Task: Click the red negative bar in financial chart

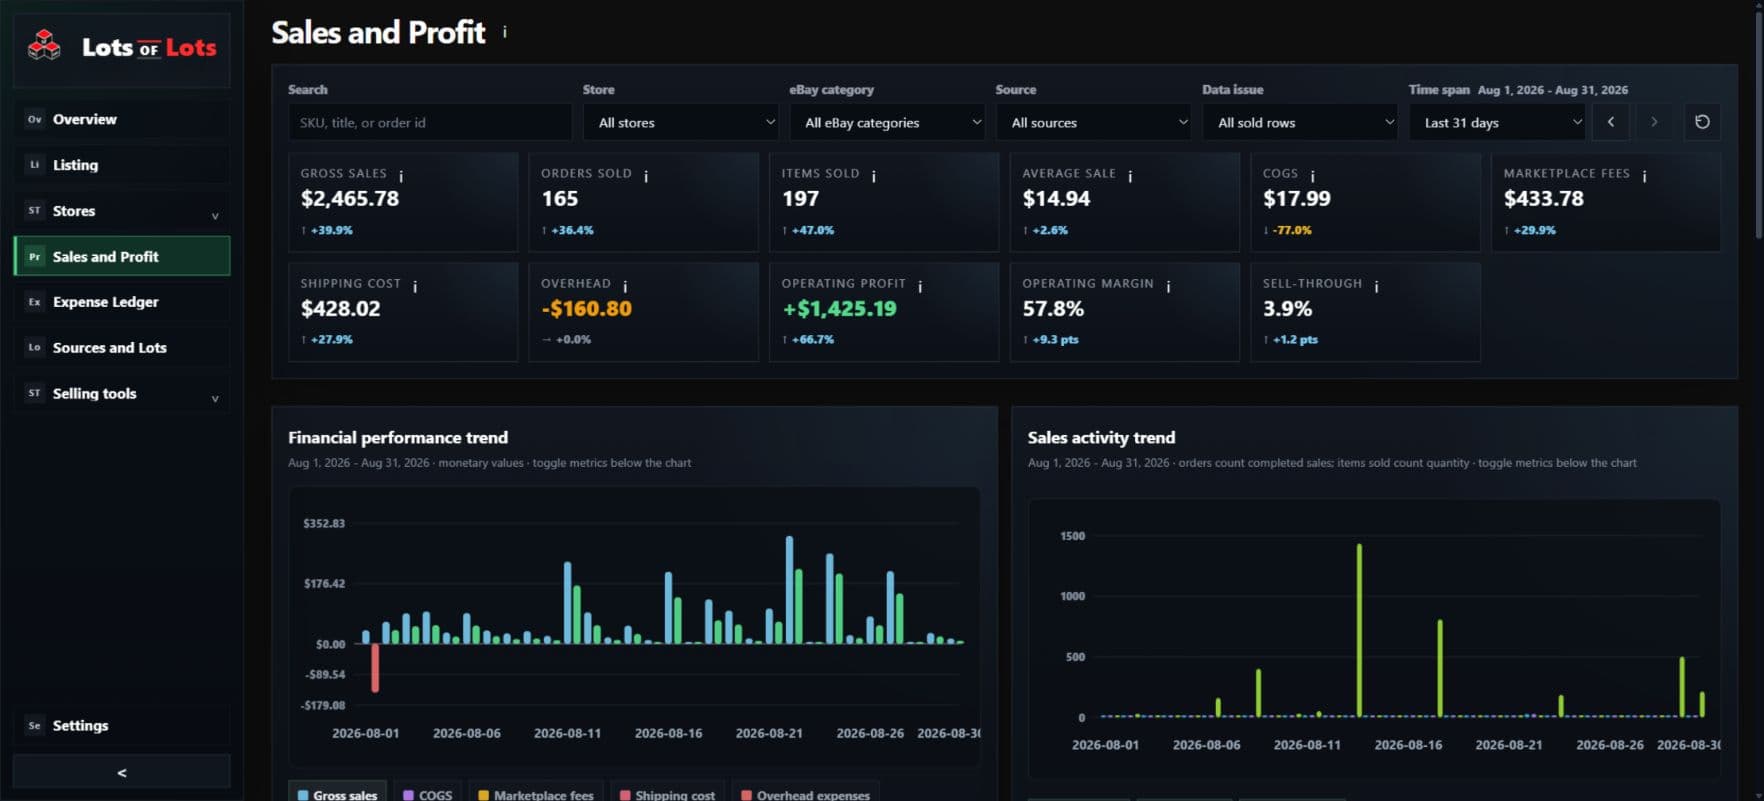Action: click(x=375, y=667)
